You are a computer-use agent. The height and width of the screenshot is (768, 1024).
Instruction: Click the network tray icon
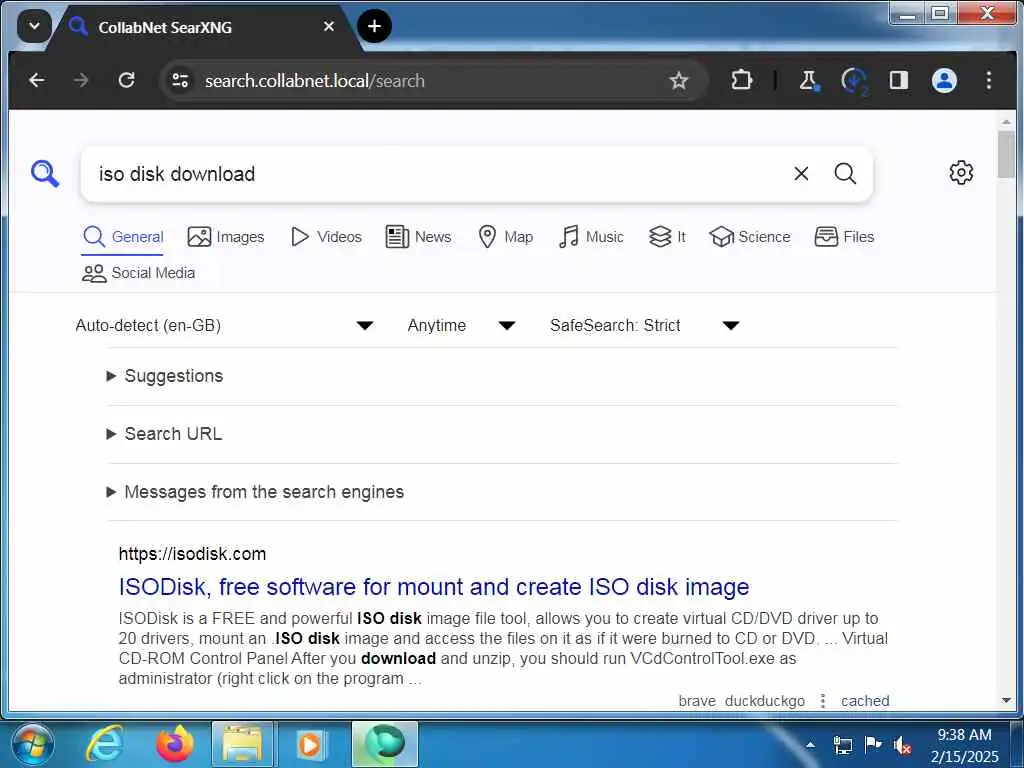click(842, 744)
